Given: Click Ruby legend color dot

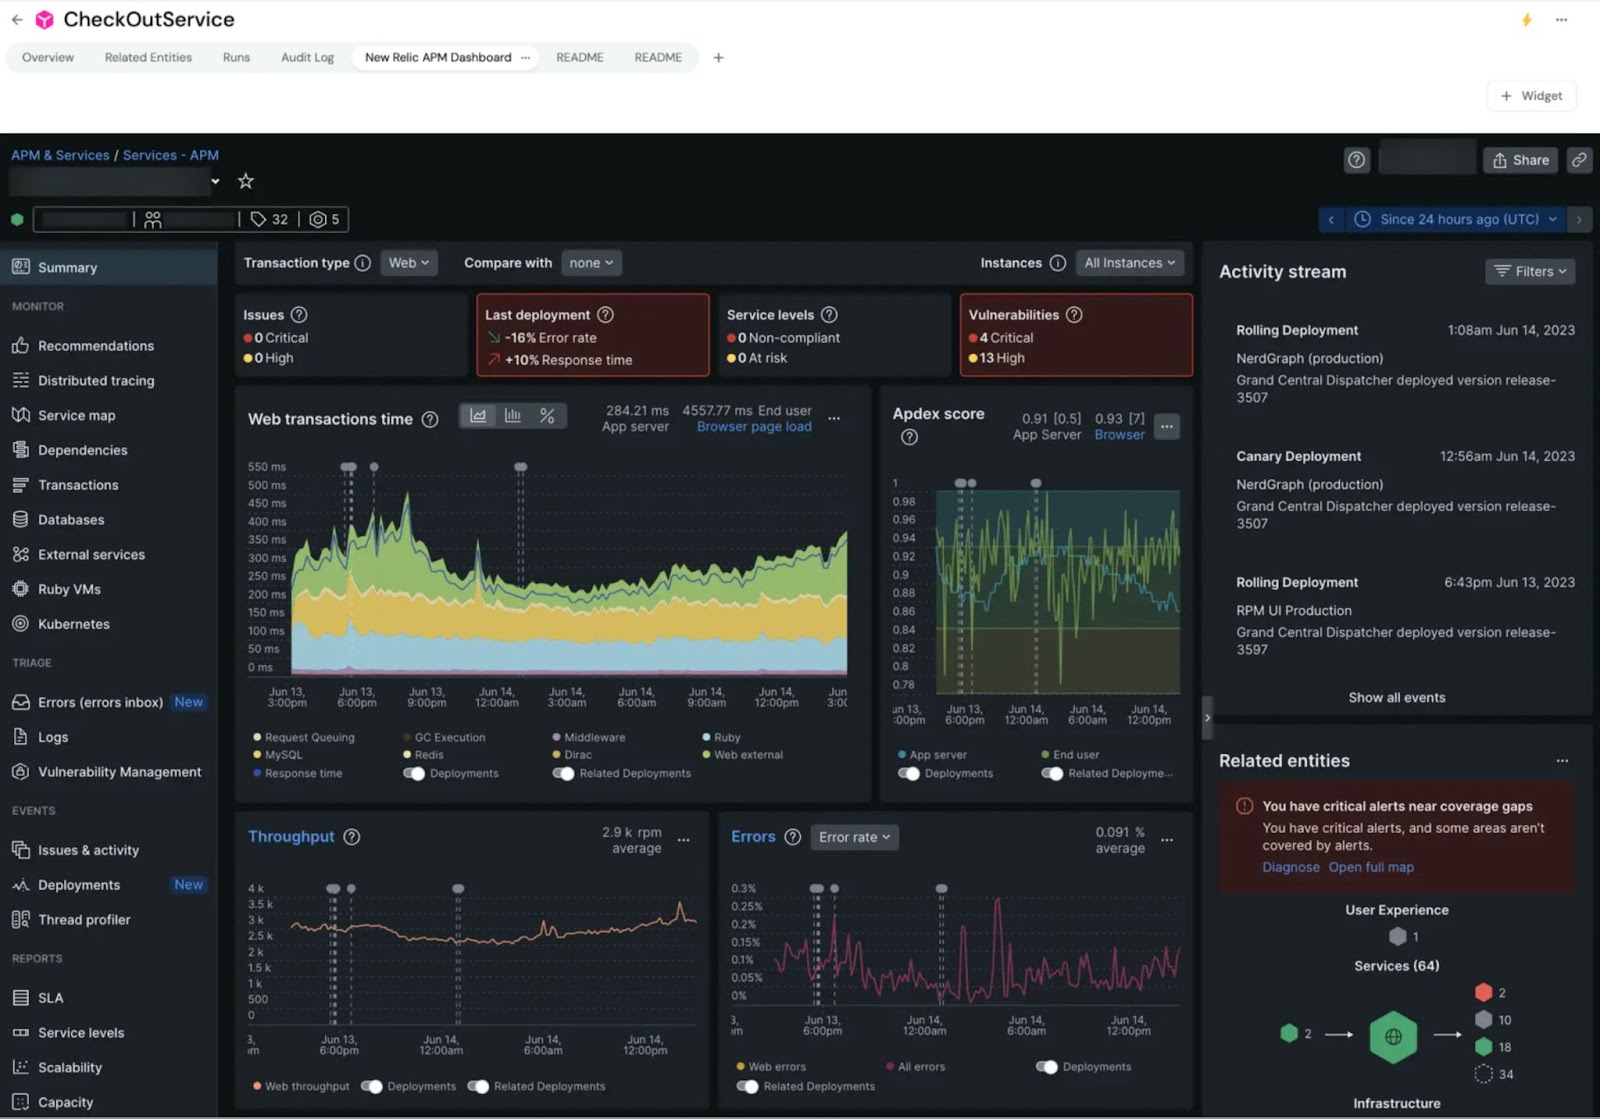Looking at the screenshot, I should (706, 738).
